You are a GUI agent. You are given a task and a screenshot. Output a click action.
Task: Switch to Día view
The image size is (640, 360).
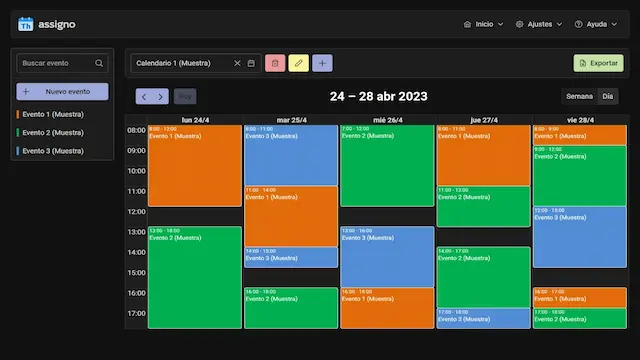tap(608, 97)
